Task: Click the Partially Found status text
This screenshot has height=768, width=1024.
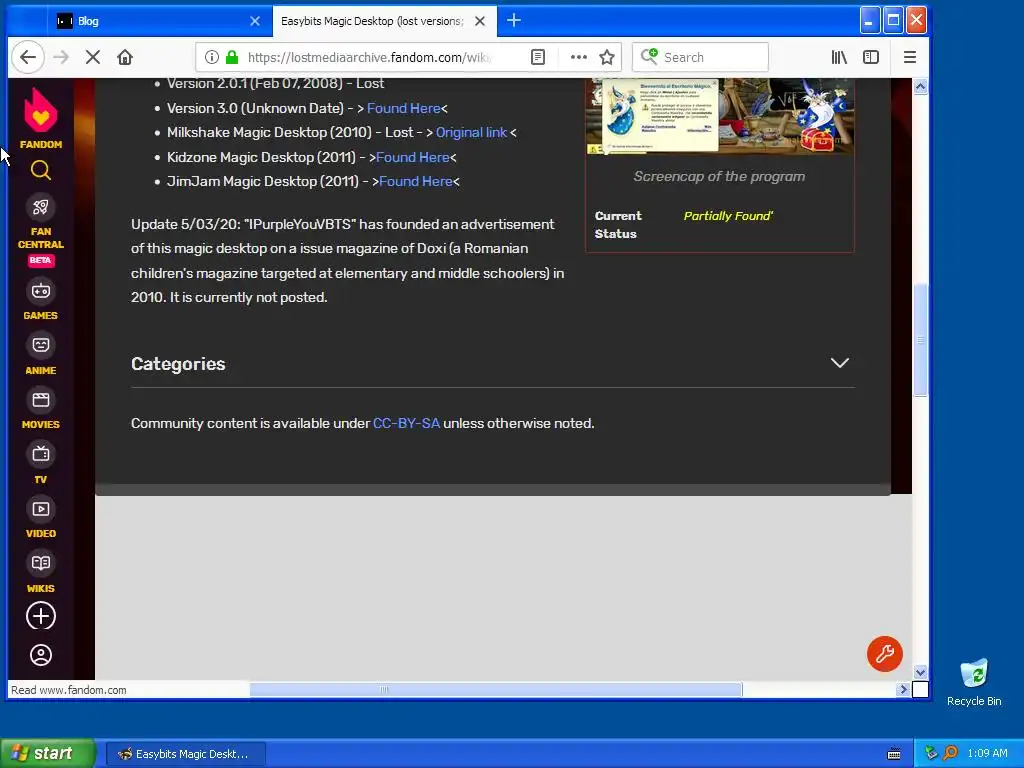Action: click(x=728, y=216)
